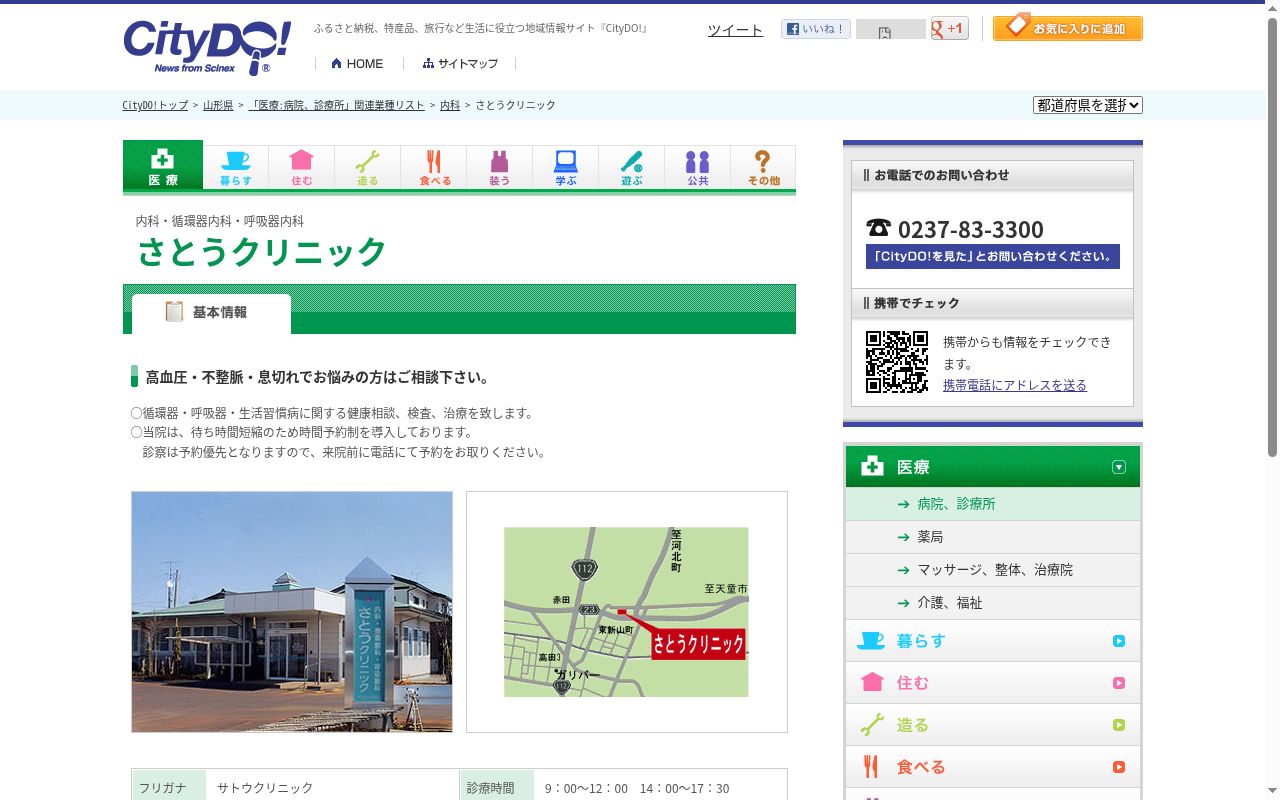Click 山形県 breadcrumb link
The height and width of the screenshot is (800, 1280).
[x=218, y=105]
